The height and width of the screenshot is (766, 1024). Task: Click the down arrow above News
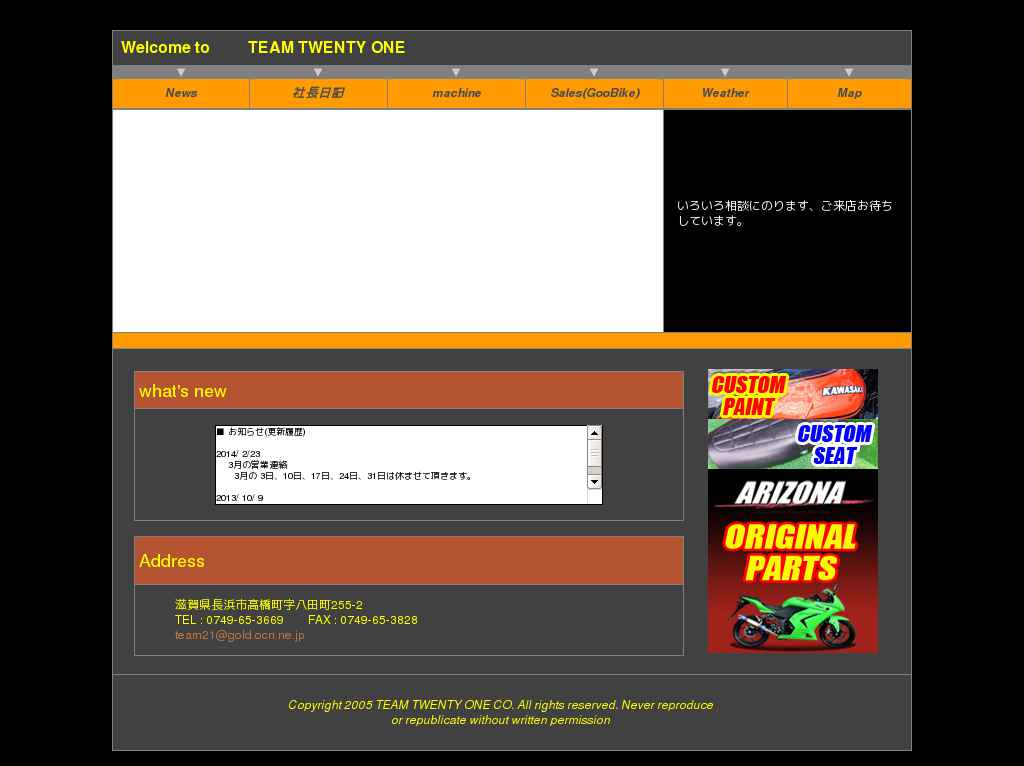(181, 72)
